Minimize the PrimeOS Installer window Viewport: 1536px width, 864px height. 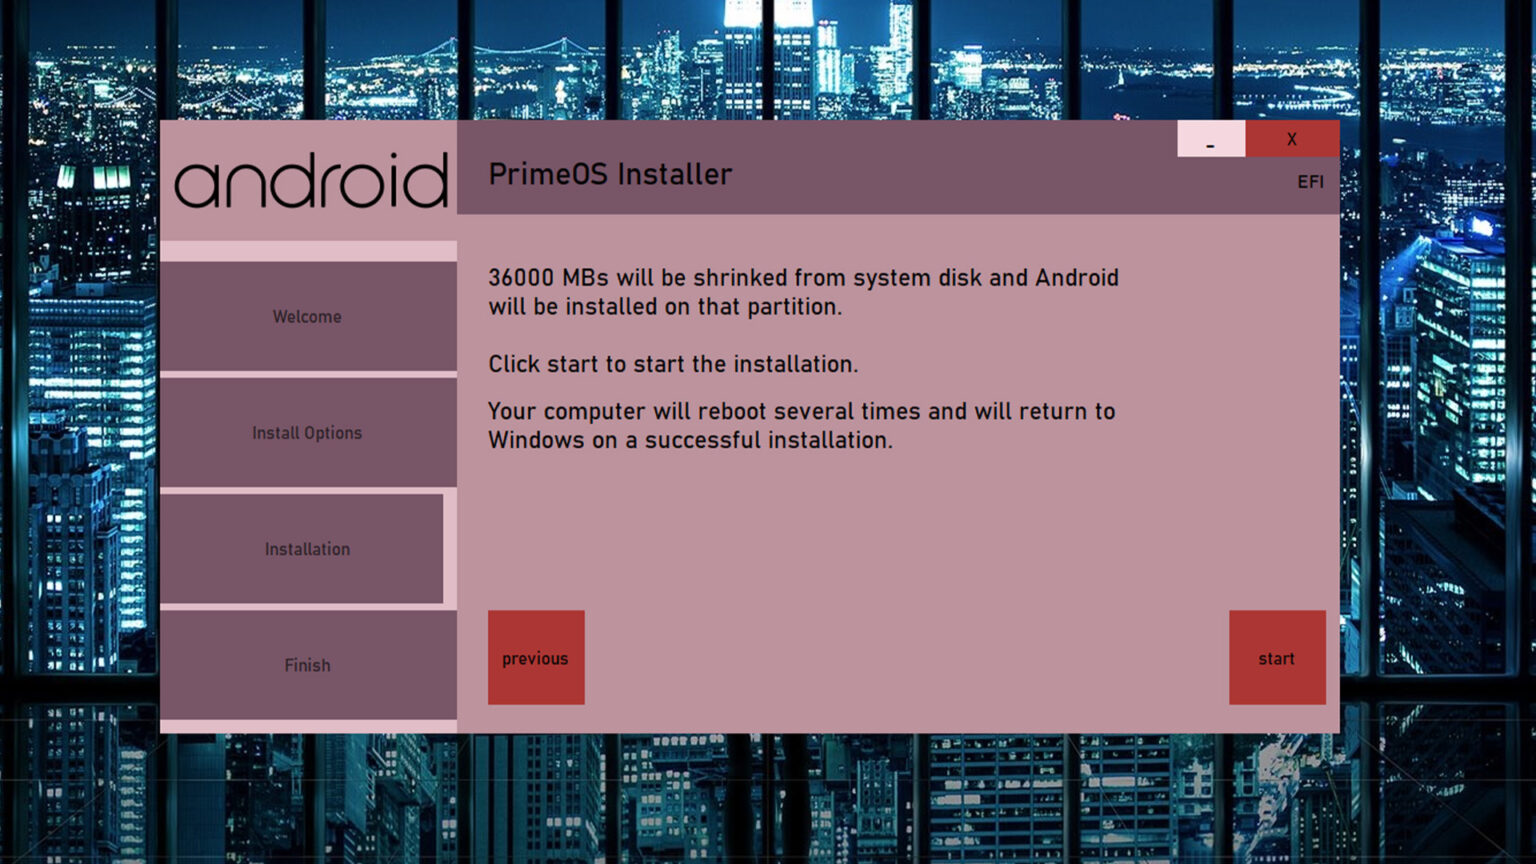click(1210, 139)
